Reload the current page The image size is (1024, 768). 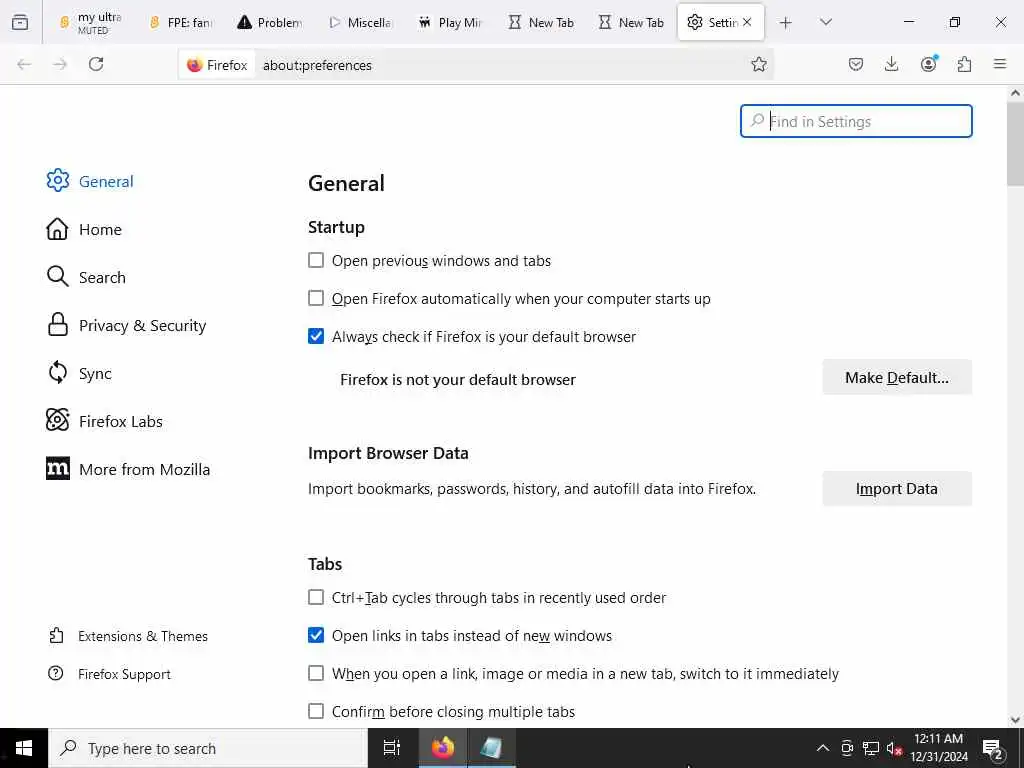tap(96, 65)
